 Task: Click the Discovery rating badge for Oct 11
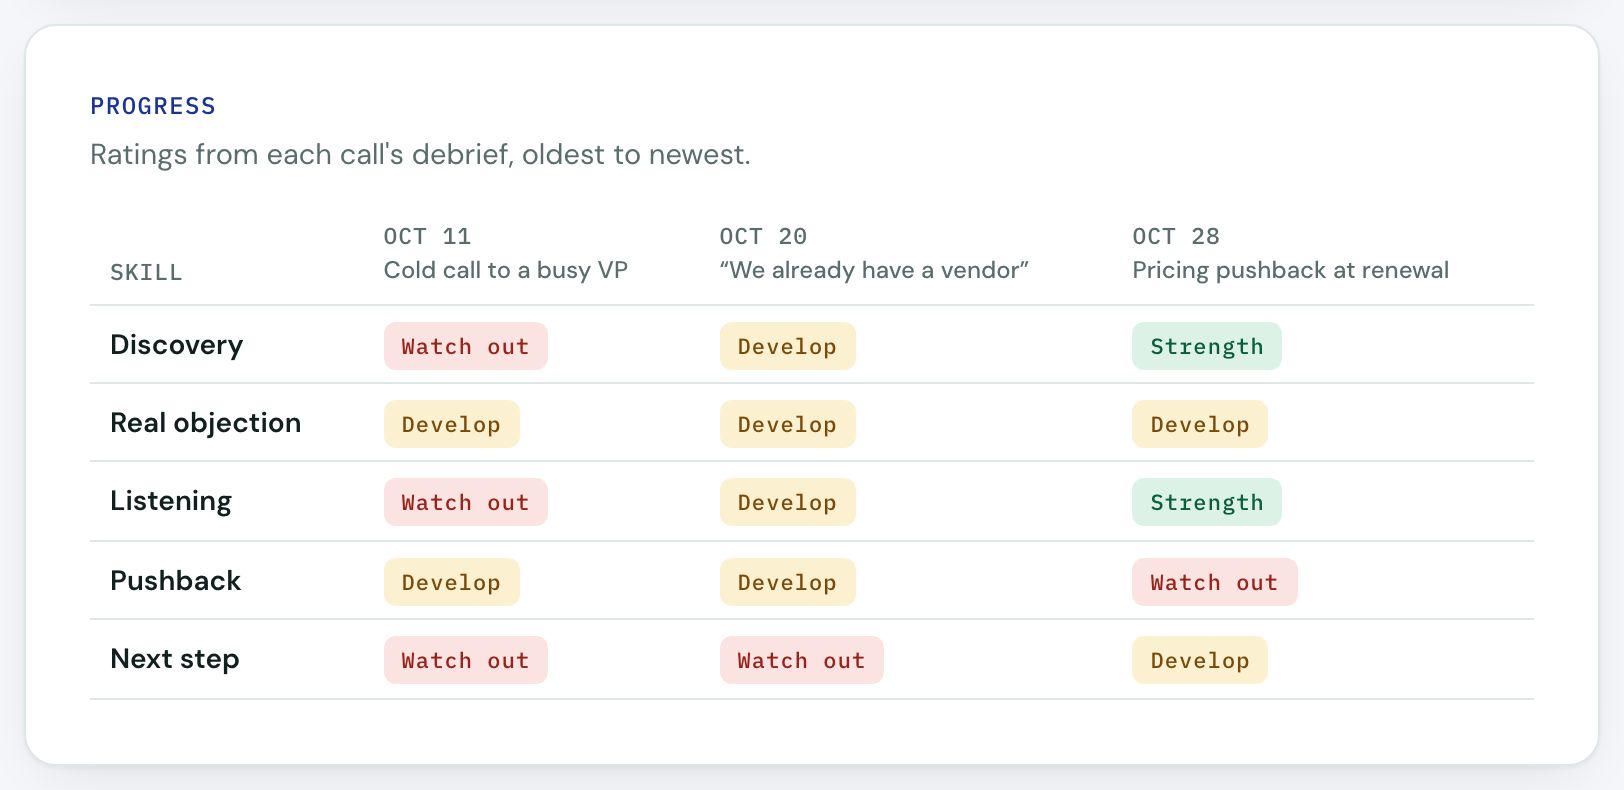465,346
